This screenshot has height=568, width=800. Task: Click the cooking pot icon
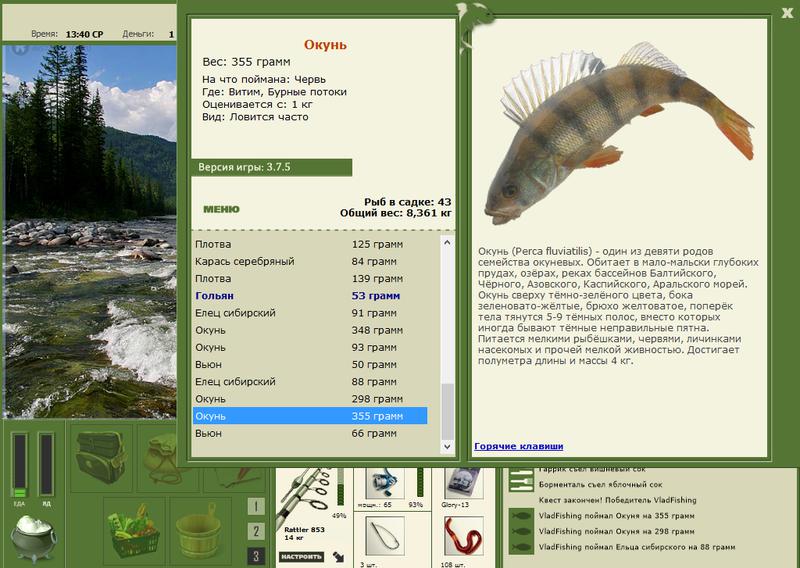pyautogui.click(x=34, y=538)
